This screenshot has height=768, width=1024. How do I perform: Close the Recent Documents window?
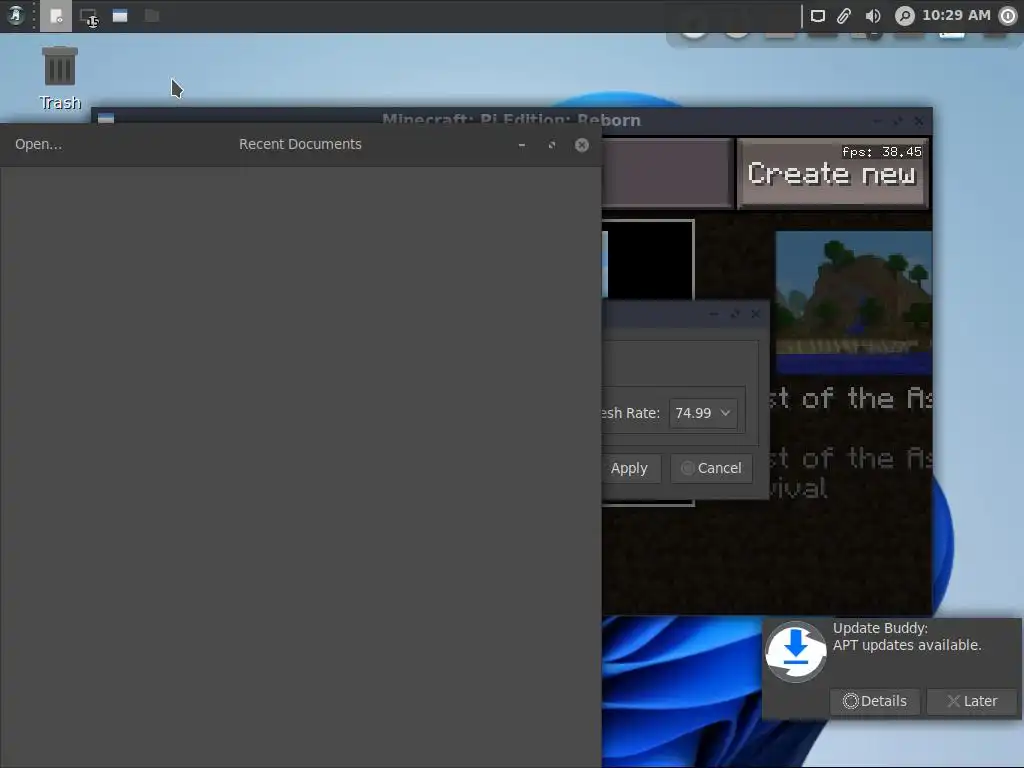point(582,145)
